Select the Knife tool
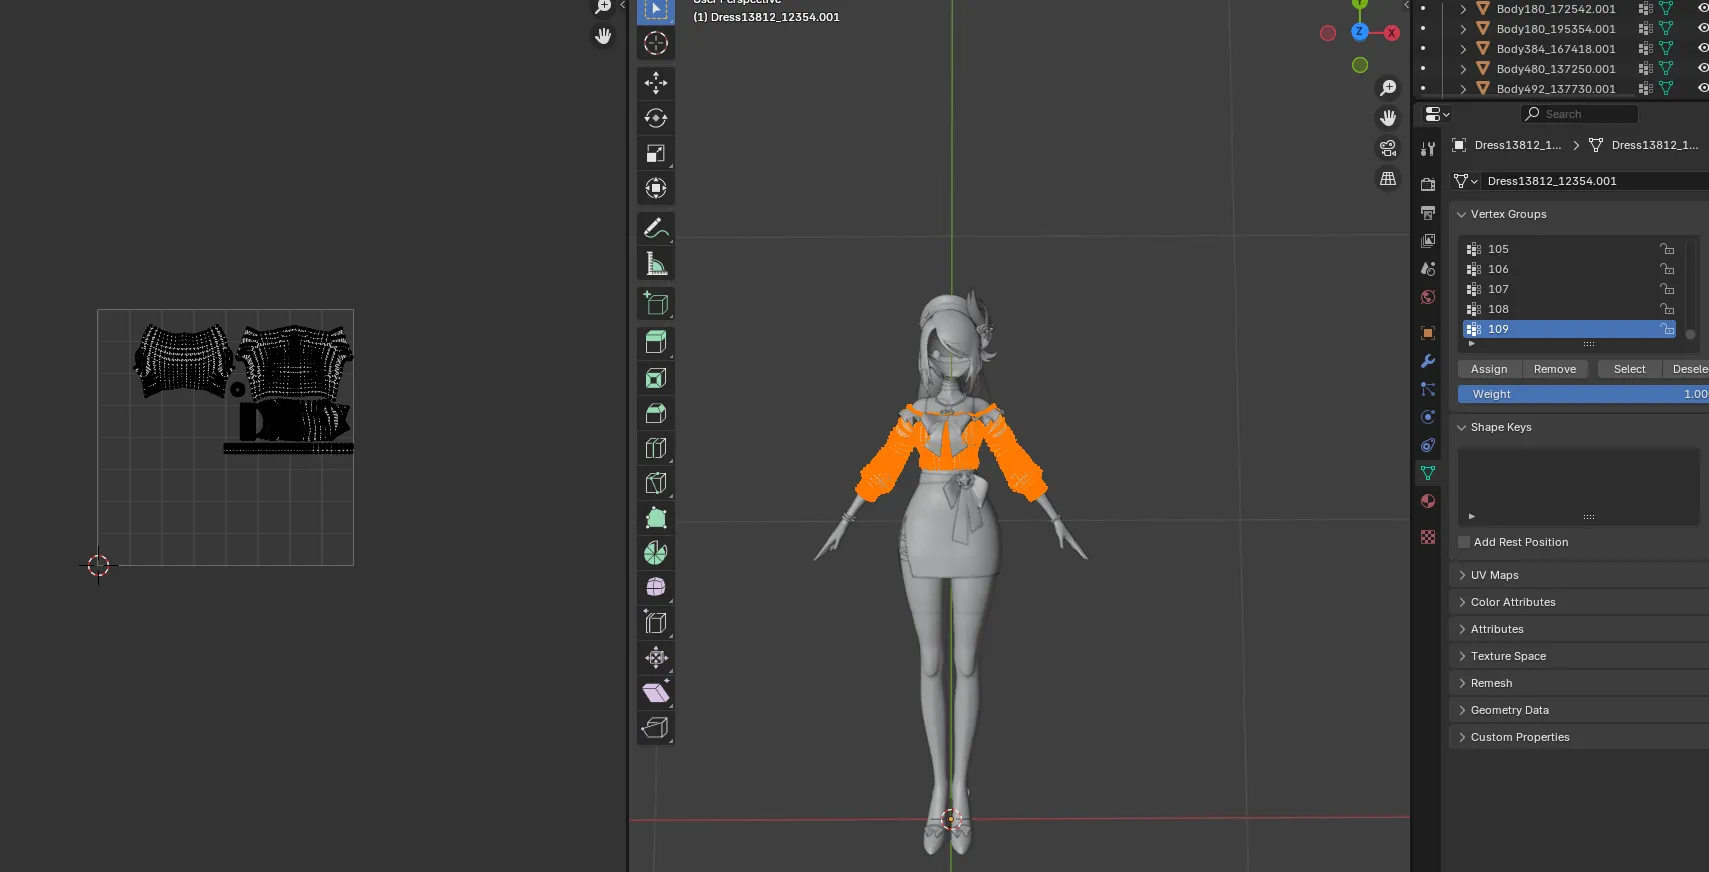 click(656, 483)
